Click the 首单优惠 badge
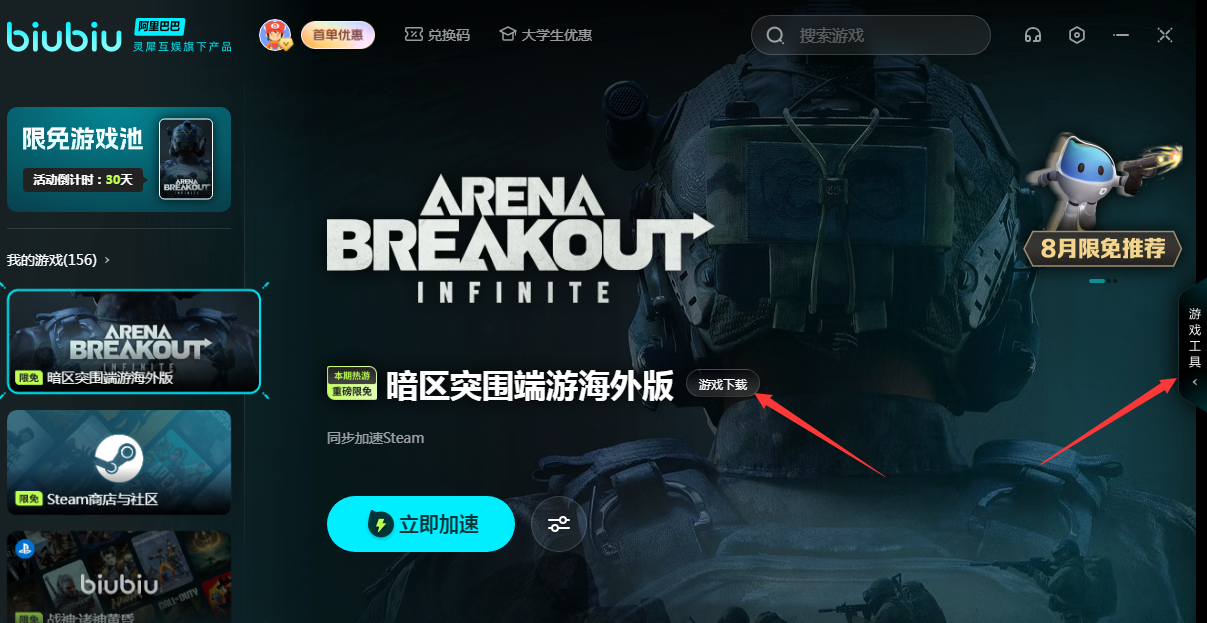Viewport: 1207px width, 623px height. pyautogui.click(x=338, y=35)
